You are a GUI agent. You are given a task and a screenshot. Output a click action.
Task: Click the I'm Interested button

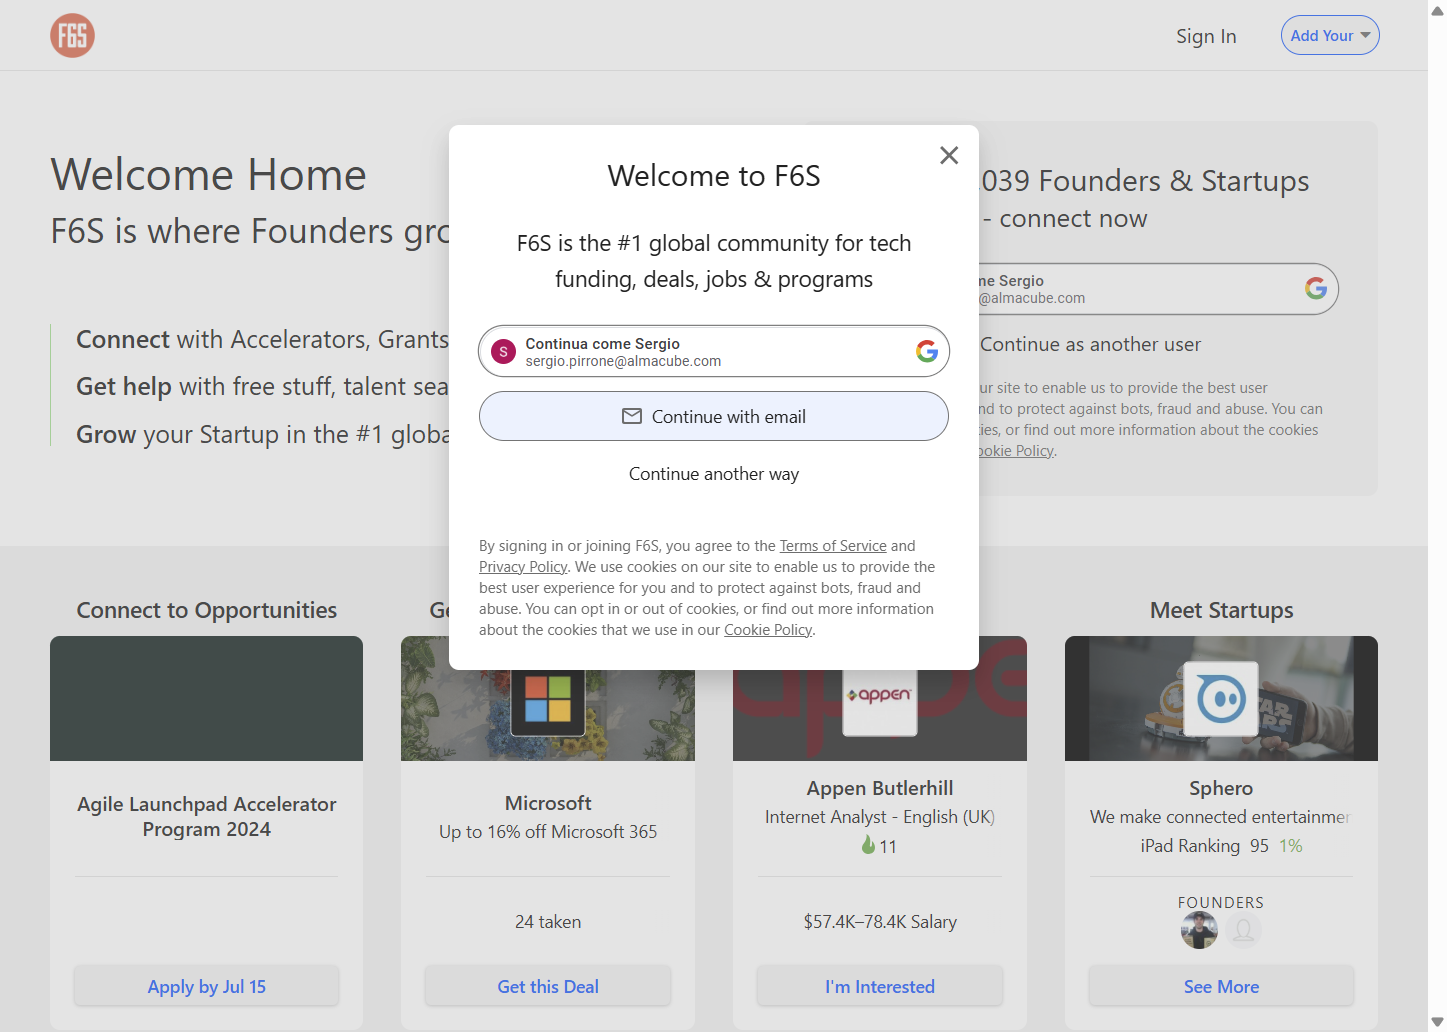[880, 986]
